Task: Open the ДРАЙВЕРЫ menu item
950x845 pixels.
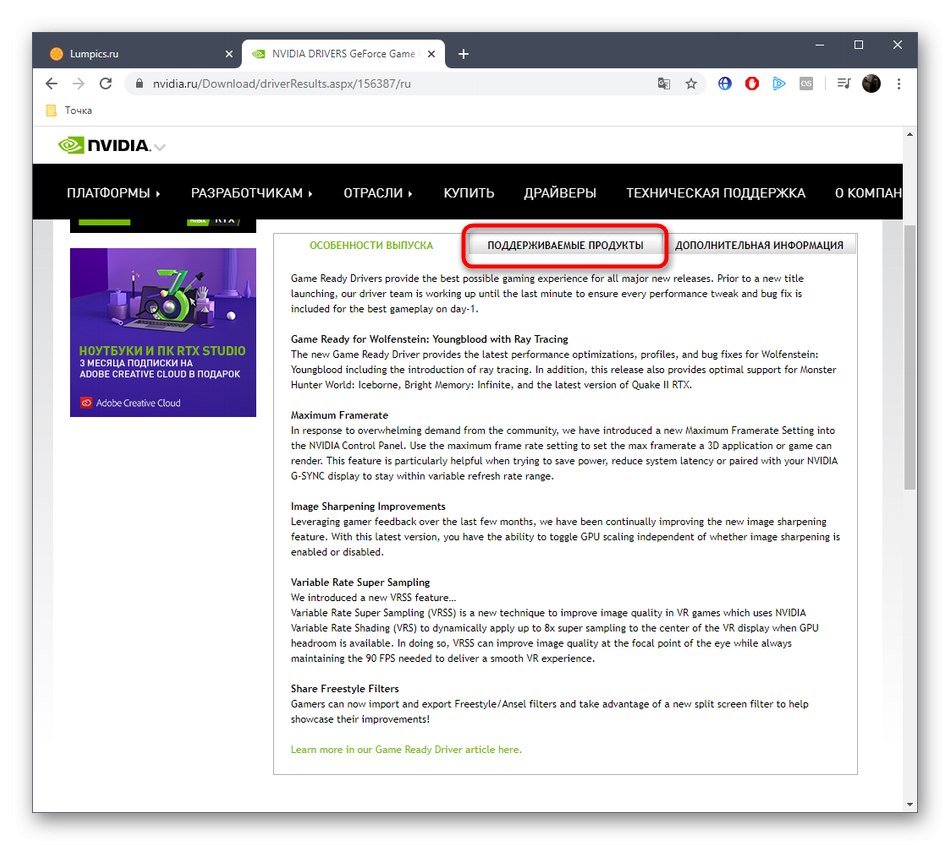Action: click(560, 193)
